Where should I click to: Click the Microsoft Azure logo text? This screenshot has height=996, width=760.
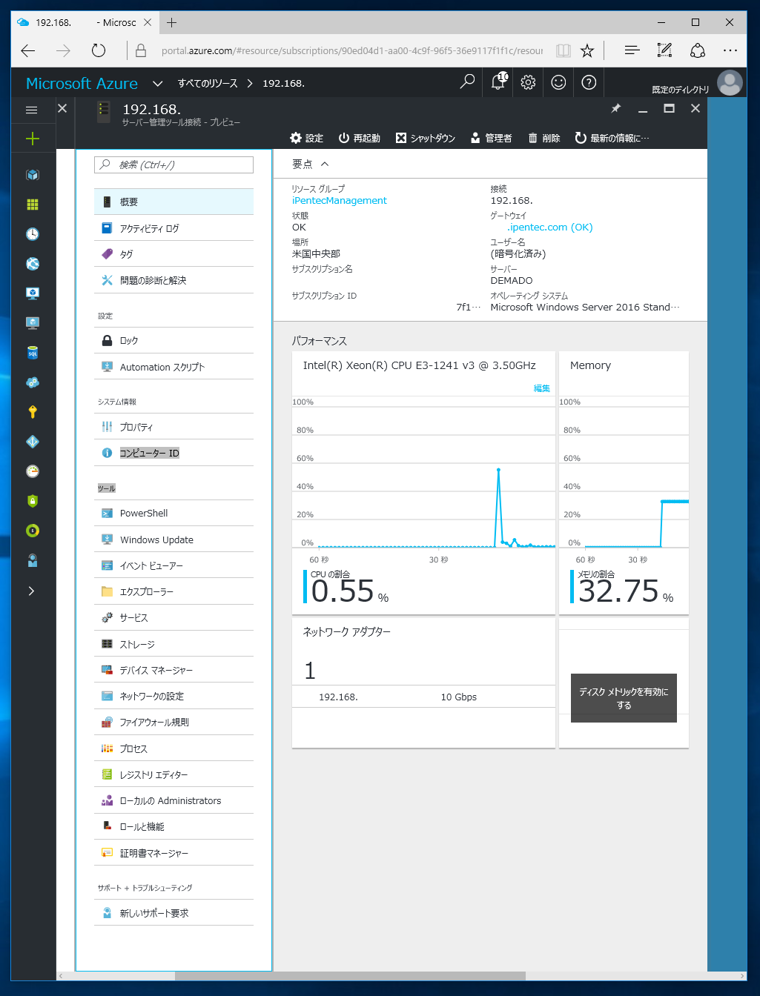tap(81, 83)
